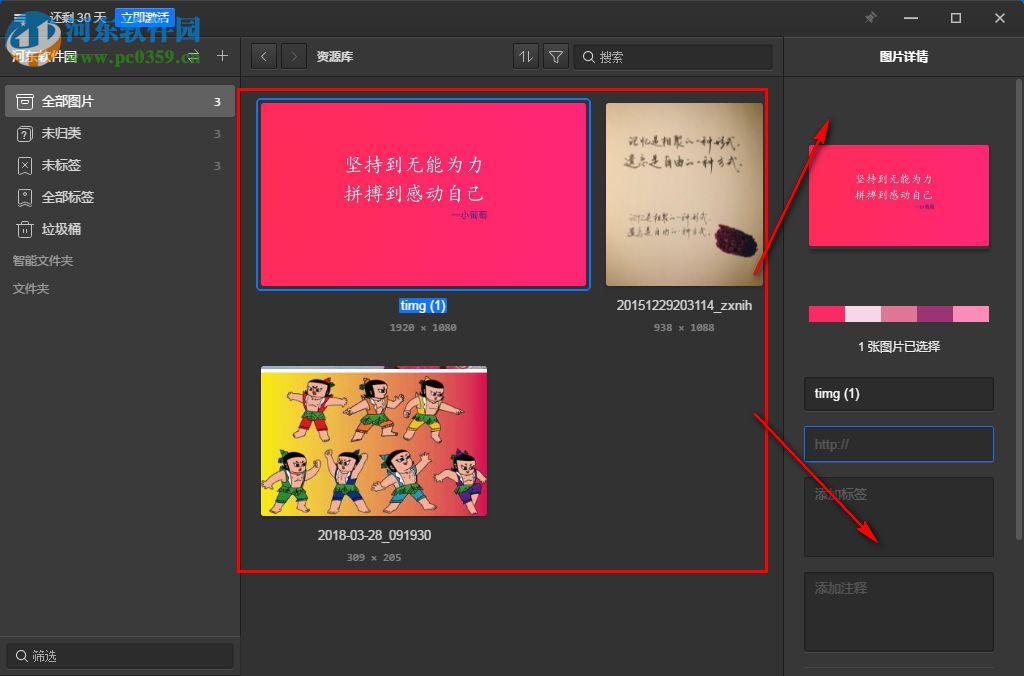
Task: Select the 未标签 untagged filter
Action: (59, 165)
